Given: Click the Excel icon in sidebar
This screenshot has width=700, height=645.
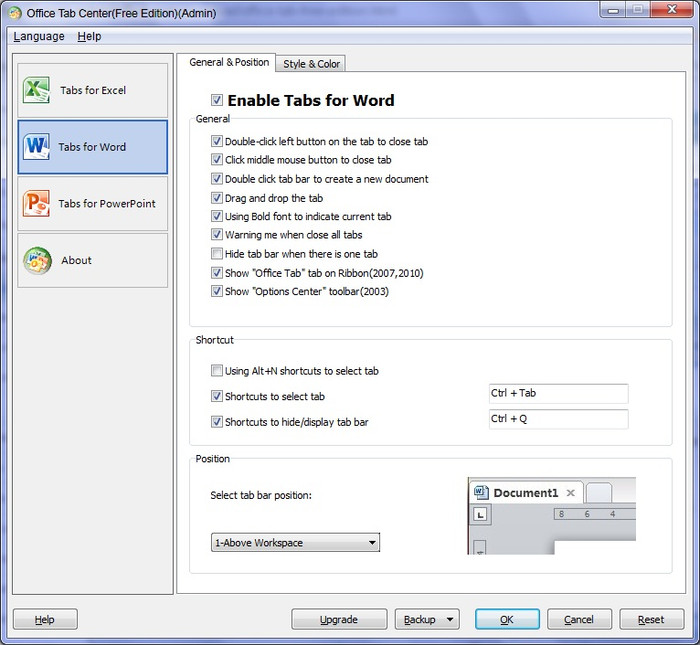Looking at the screenshot, I should (x=37, y=90).
